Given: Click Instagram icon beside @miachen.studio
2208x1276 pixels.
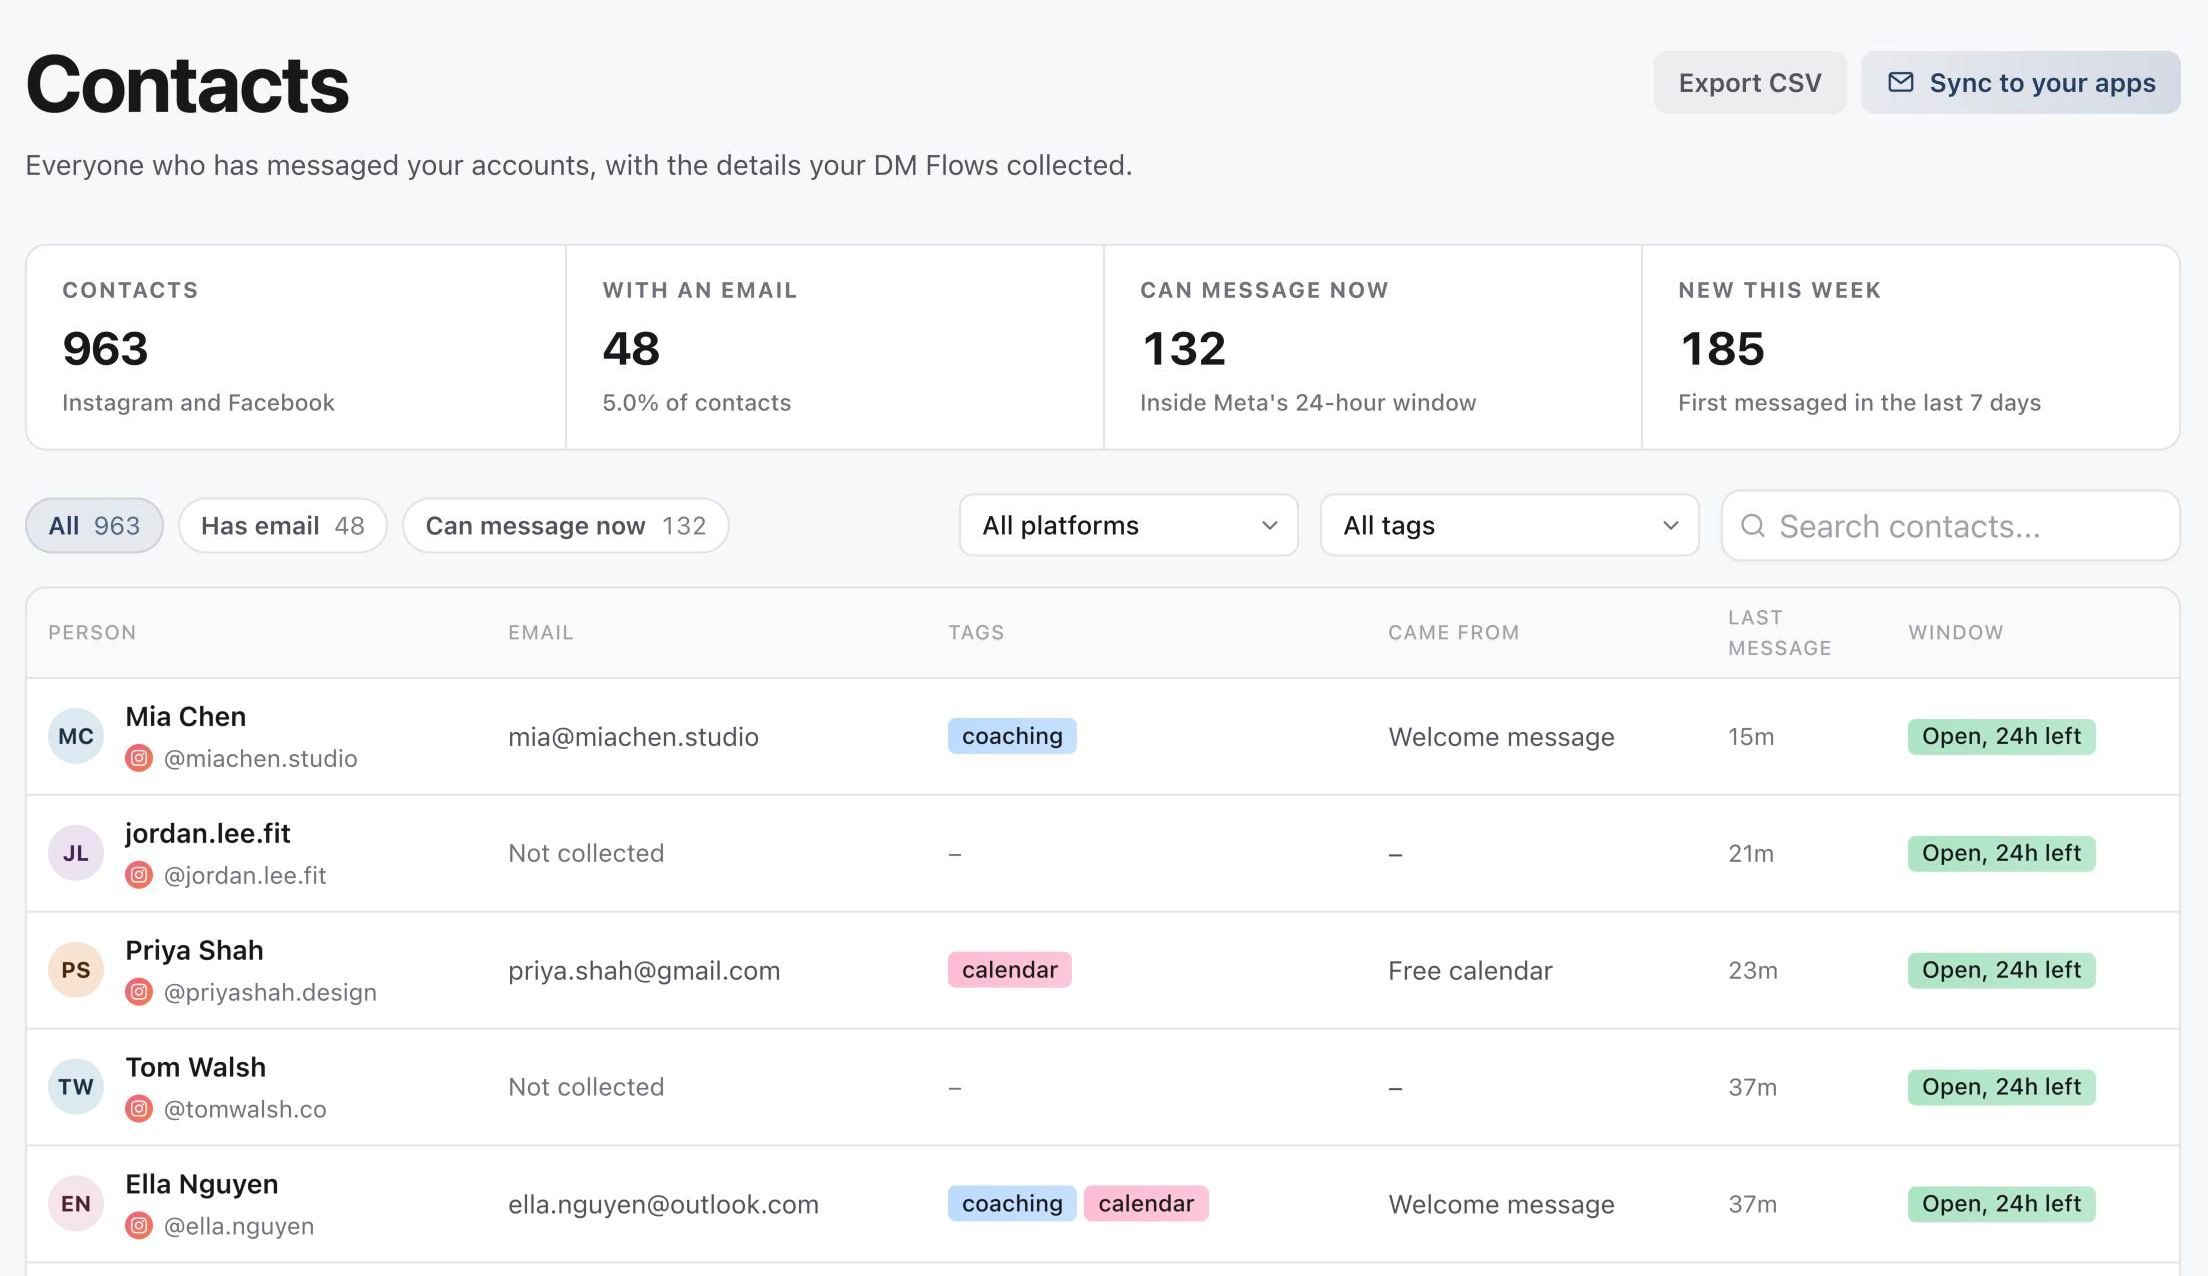Looking at the screenshot, I should (139, 758).
